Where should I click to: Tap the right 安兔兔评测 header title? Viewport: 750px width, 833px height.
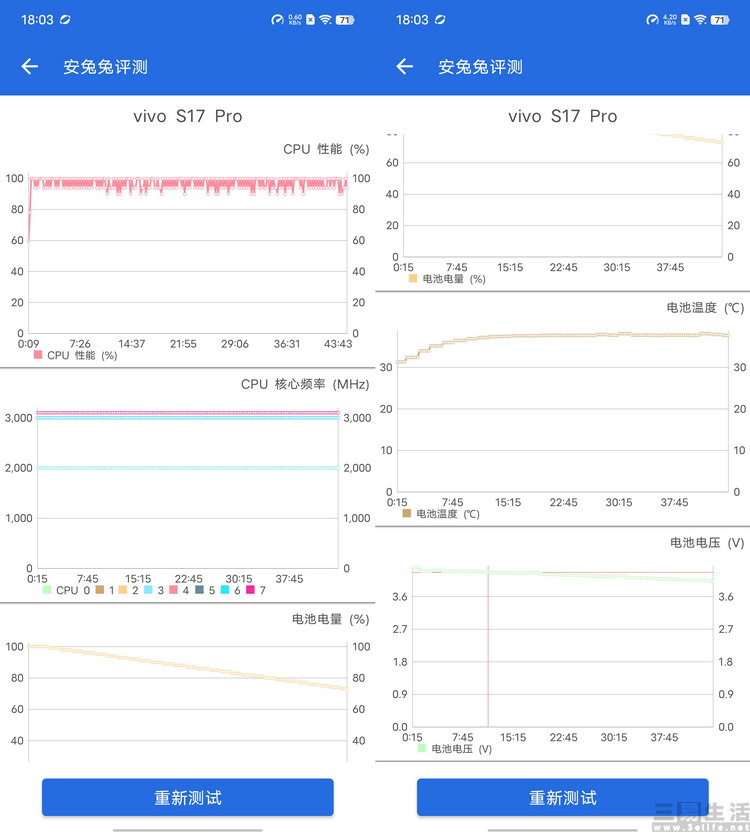pyautogui.click(x=481, y=67)
